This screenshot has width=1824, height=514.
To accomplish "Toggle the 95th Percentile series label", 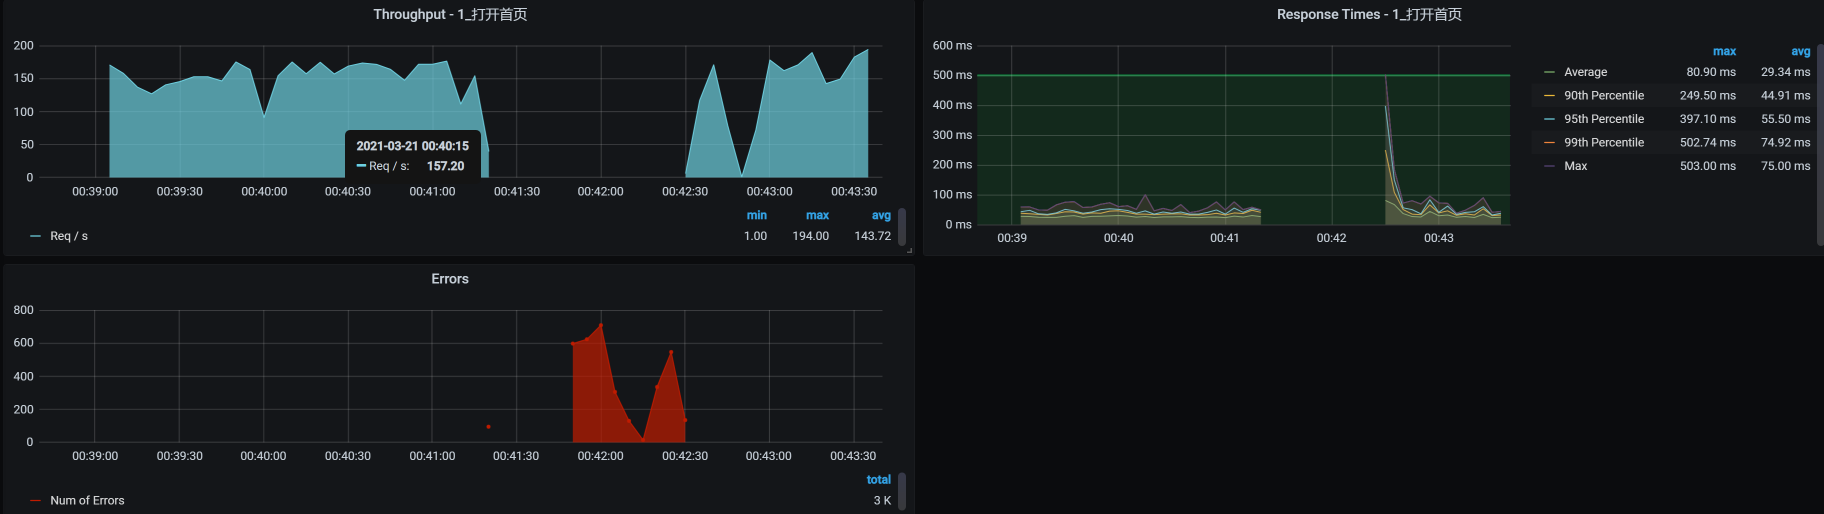I will [x=1603, y=119].
